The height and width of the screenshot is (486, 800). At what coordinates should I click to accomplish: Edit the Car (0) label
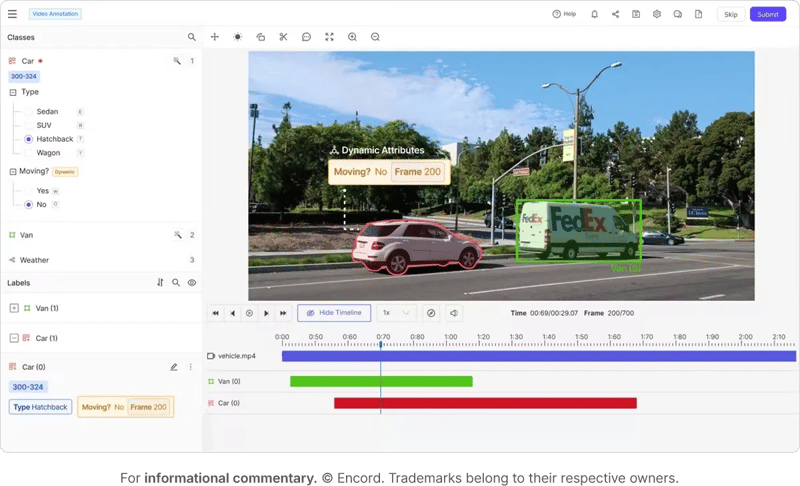click(174, 367)
